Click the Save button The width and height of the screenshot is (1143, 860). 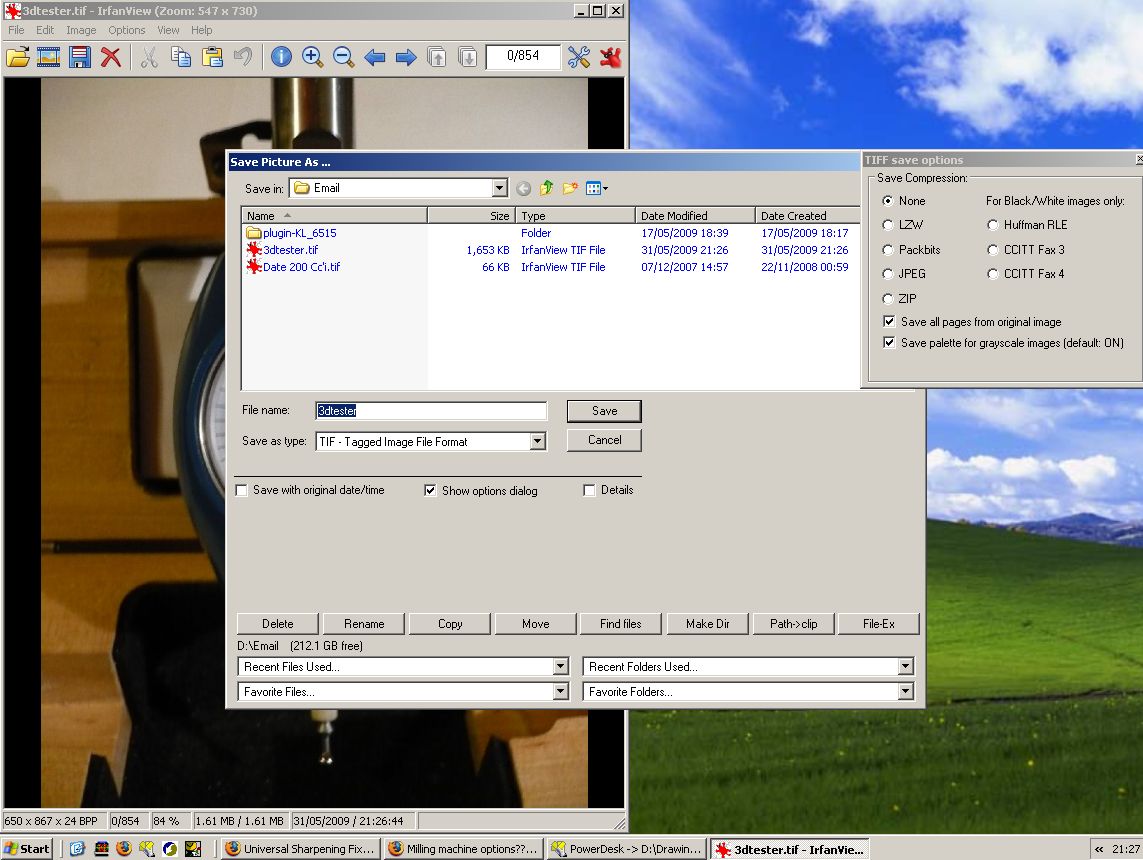coord(604,411)
